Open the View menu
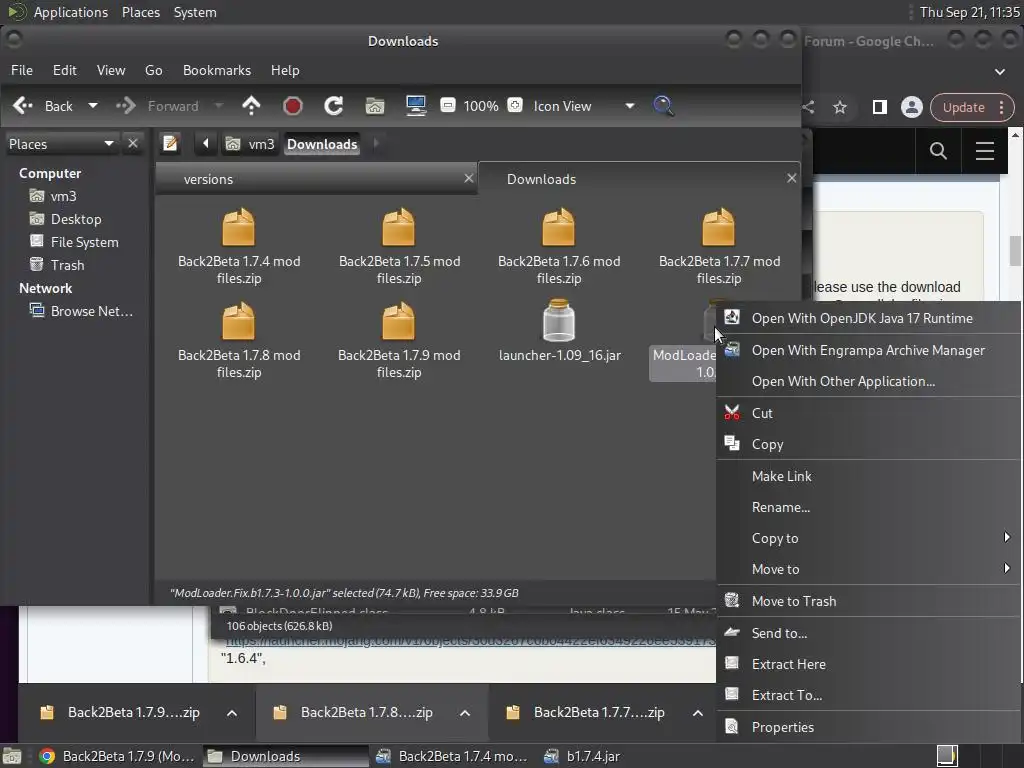The image size is (1024, 768). coord(111,70)
